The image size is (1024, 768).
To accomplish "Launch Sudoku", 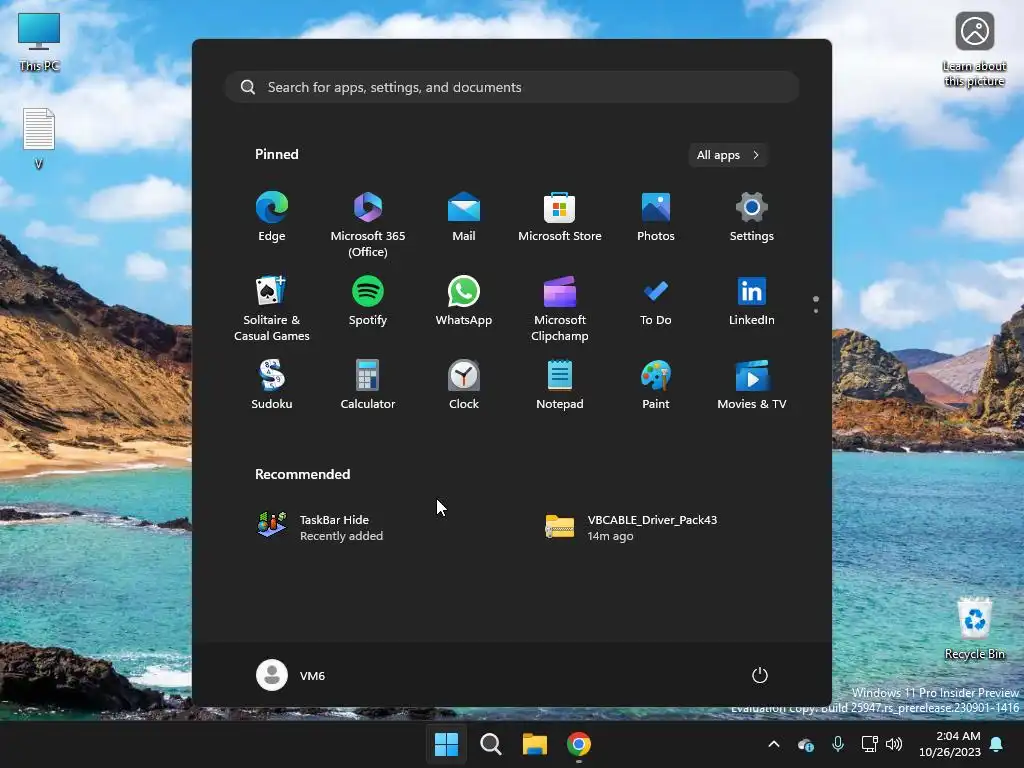I will [x=272, y=385].
